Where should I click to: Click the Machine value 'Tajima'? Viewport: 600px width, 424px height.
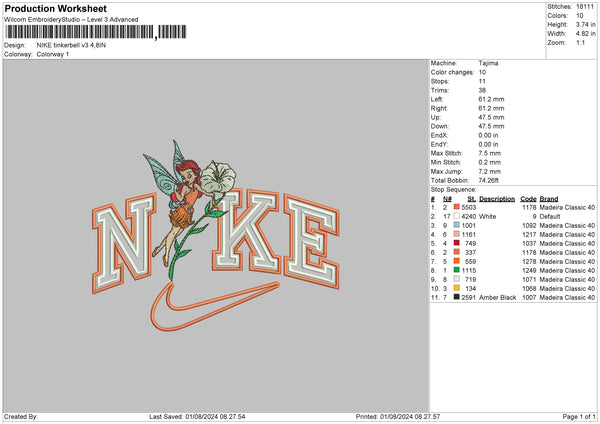pyautogui.click(x=488, y=63)
